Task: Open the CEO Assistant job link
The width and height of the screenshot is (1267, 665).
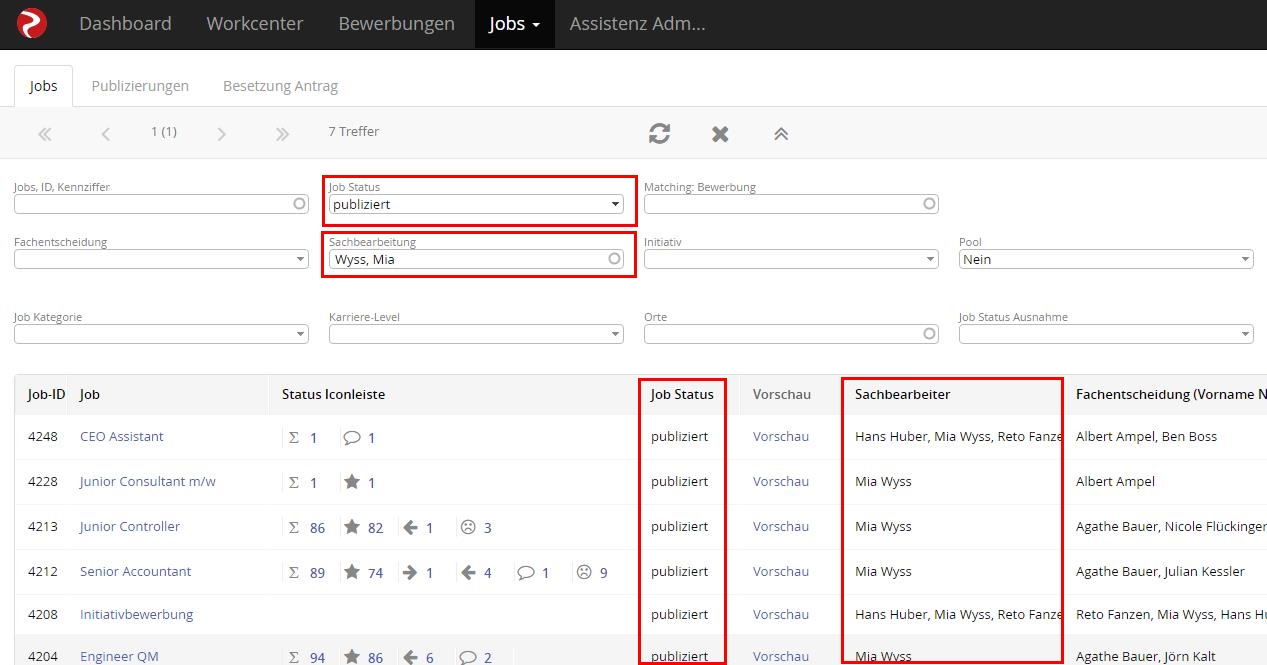Action: pos(122,436)
